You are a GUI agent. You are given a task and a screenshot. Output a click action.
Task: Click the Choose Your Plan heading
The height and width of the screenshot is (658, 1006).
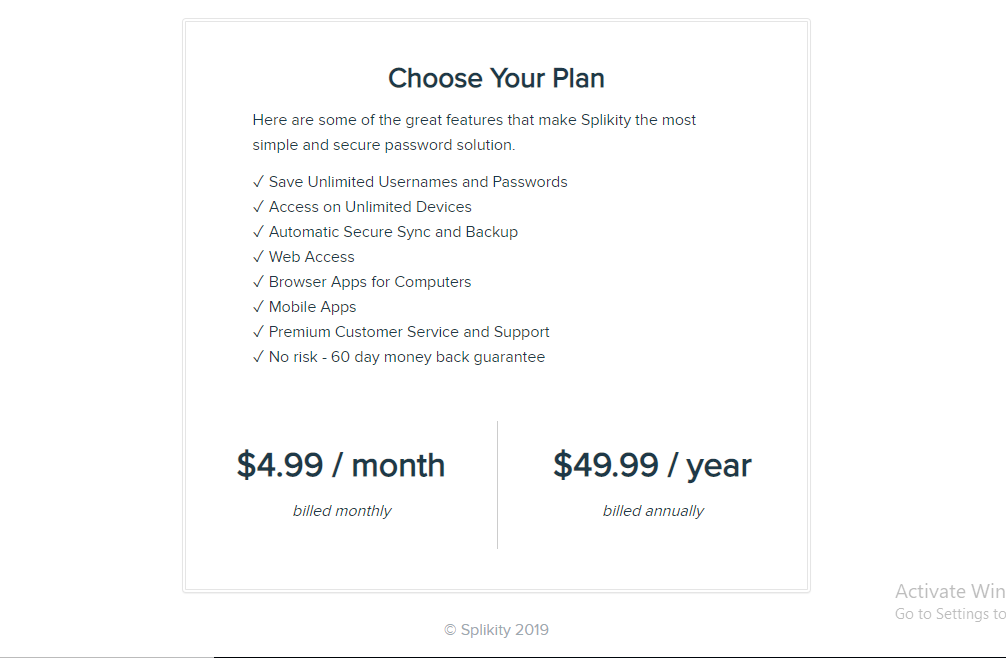(x=496, y=78)
